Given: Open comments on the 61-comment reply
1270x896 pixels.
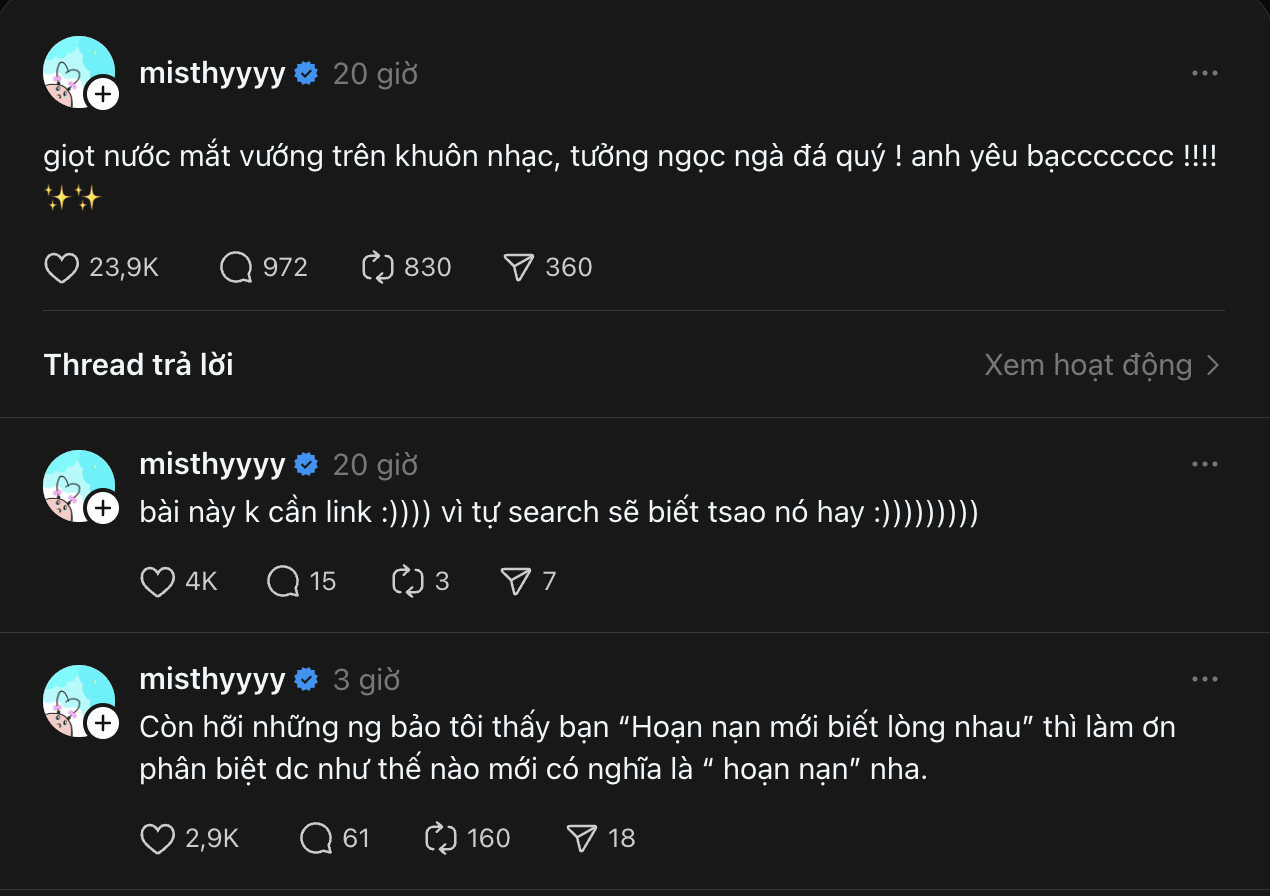Looking at the screenshot, I should point(317,838).
